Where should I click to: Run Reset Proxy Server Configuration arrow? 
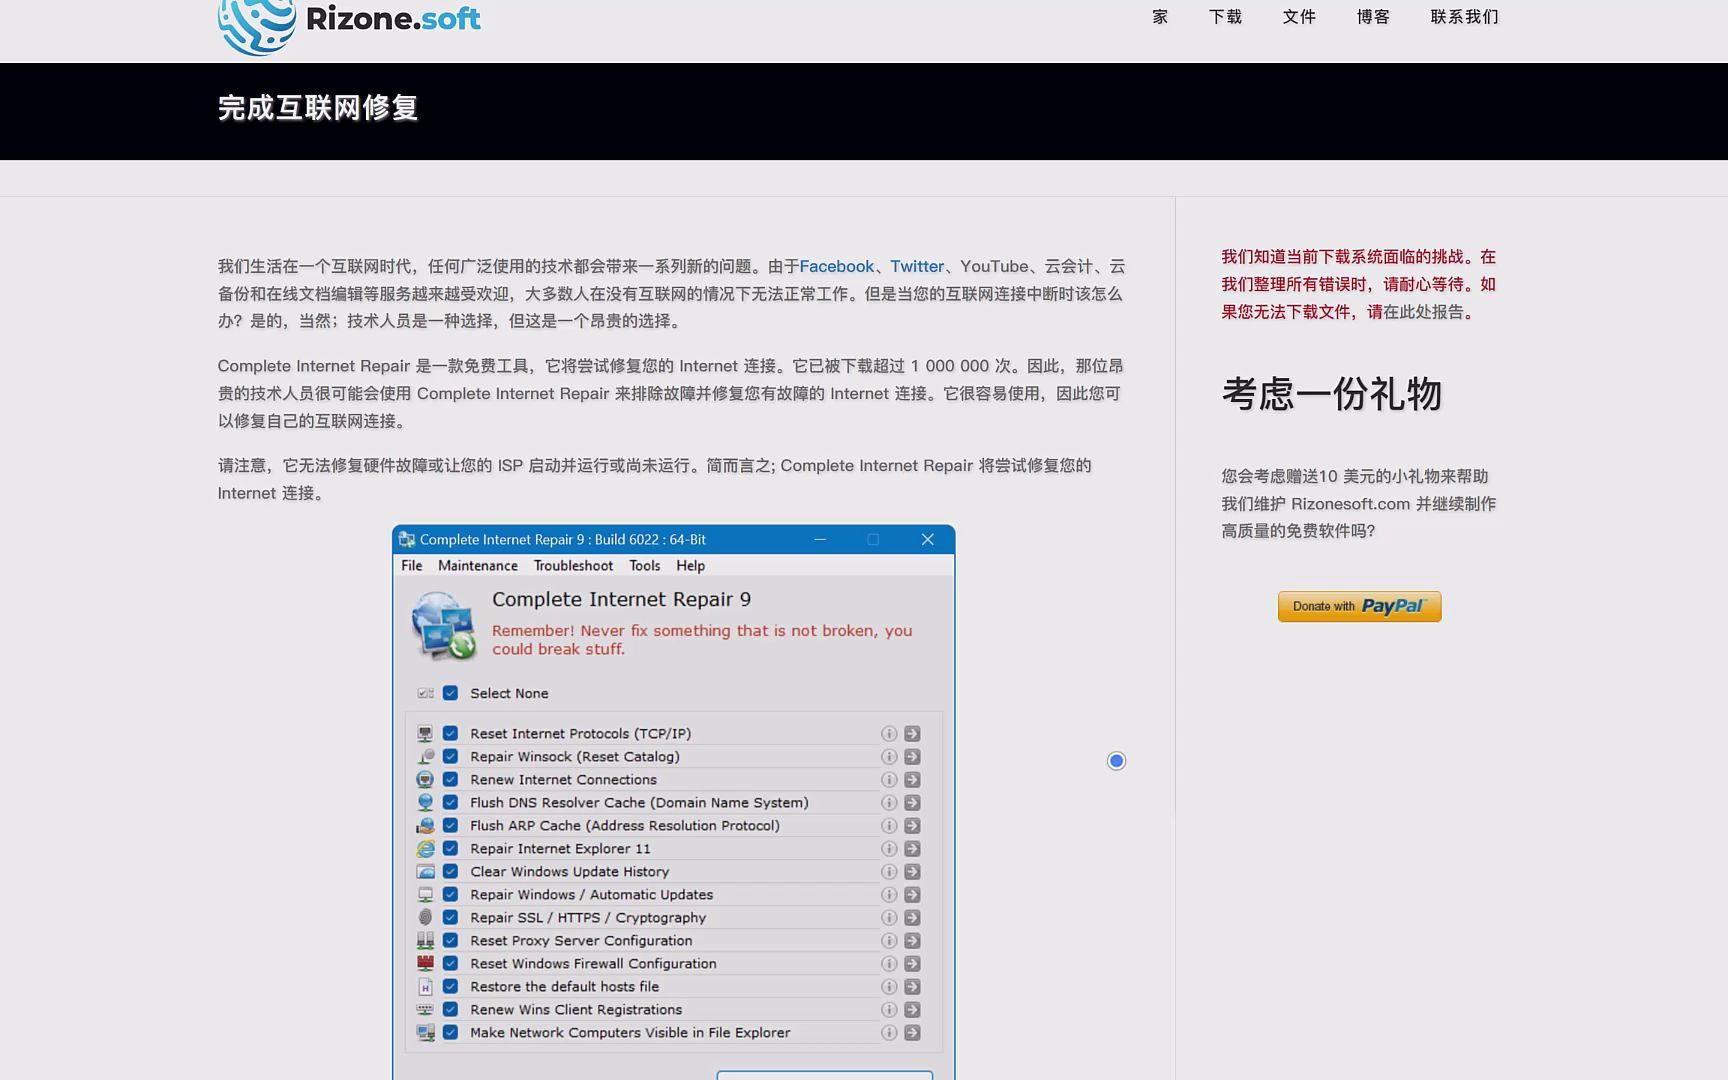[x=912, y=941]
